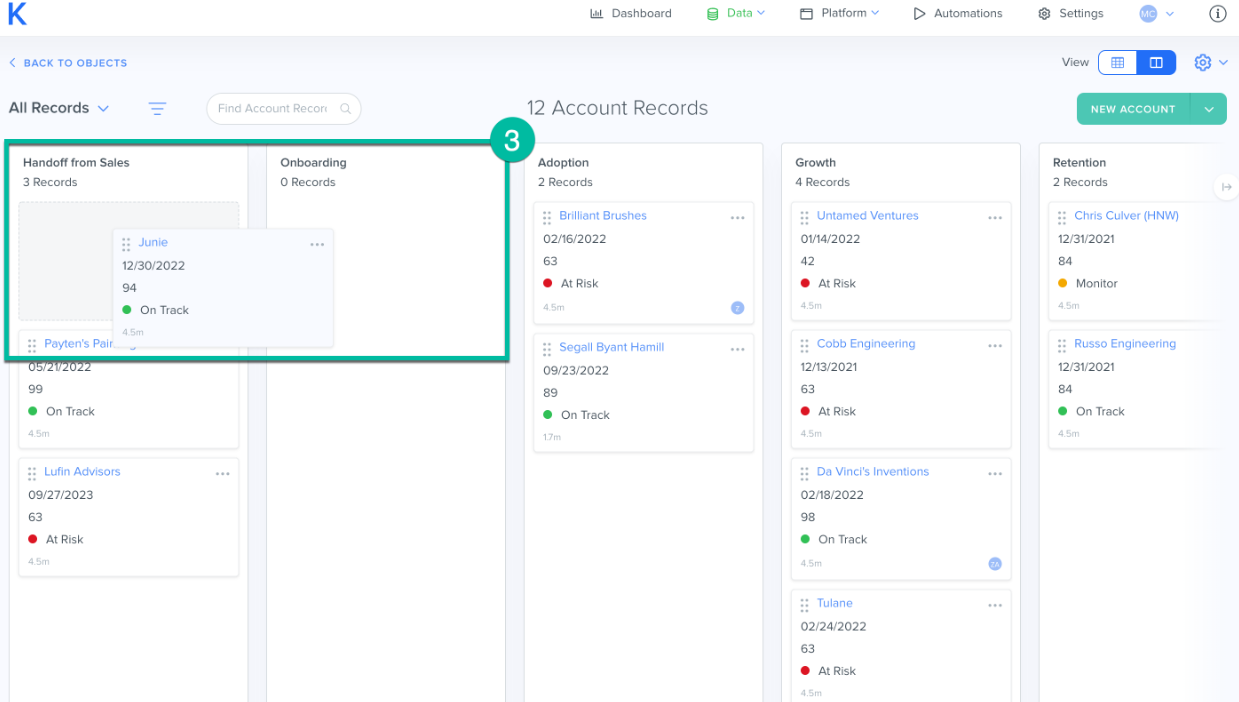This screenshot has height=702, width=1239.
Task: Click the 09/27/2023 date on Lufin Advisors
Action: pos(59,495)
